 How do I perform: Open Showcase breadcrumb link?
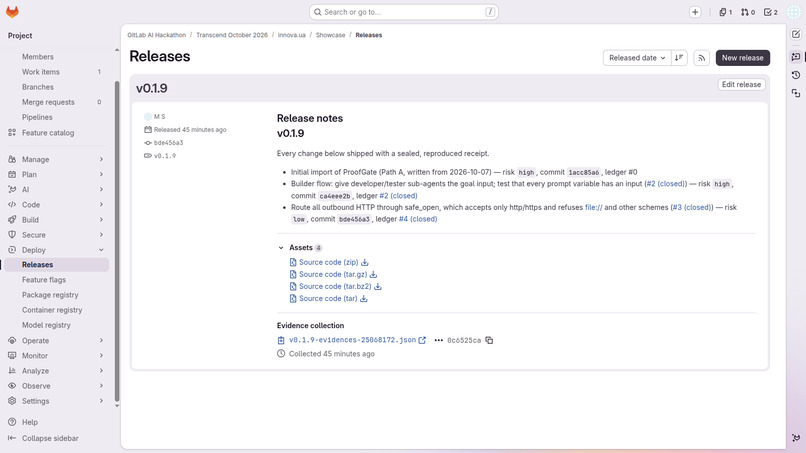click(x=331, y=35)
